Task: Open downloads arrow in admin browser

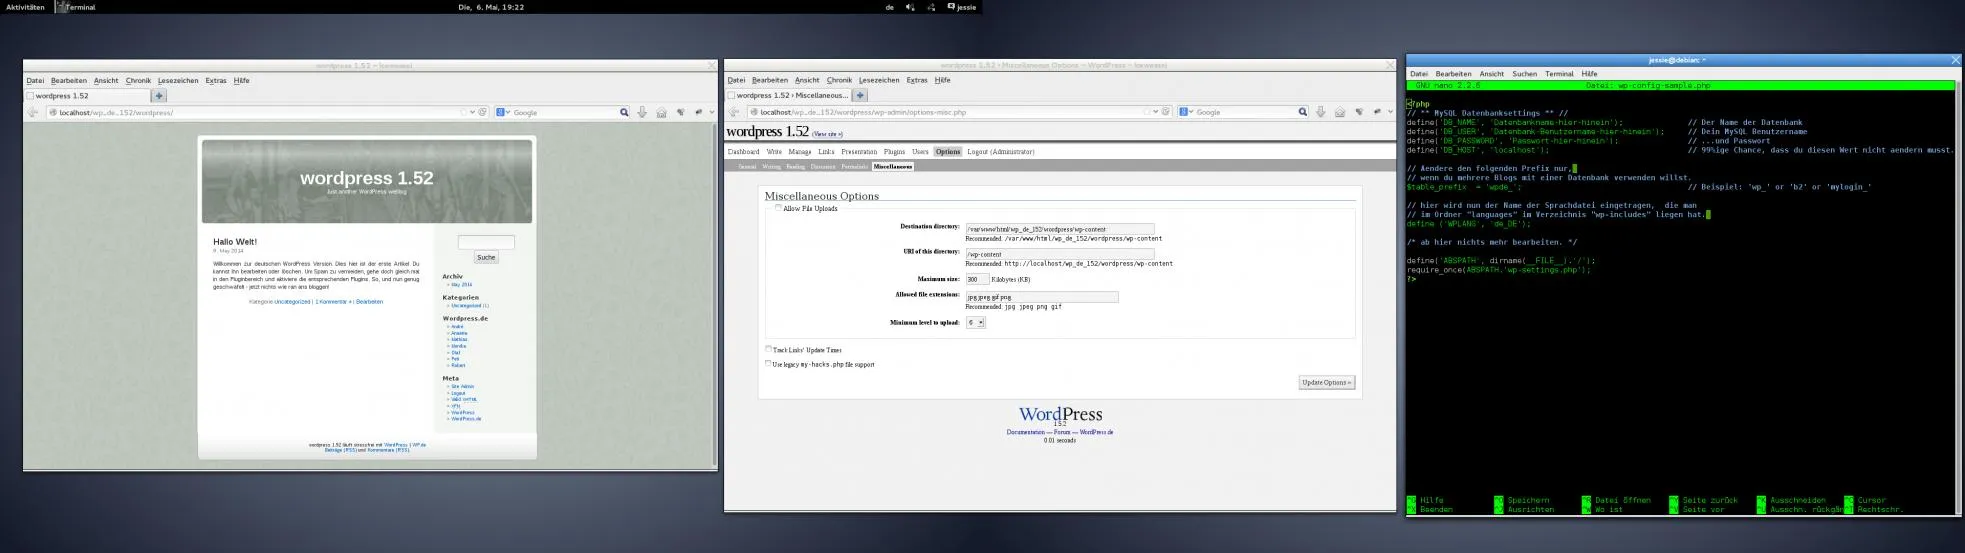Action: (1321, 112)
